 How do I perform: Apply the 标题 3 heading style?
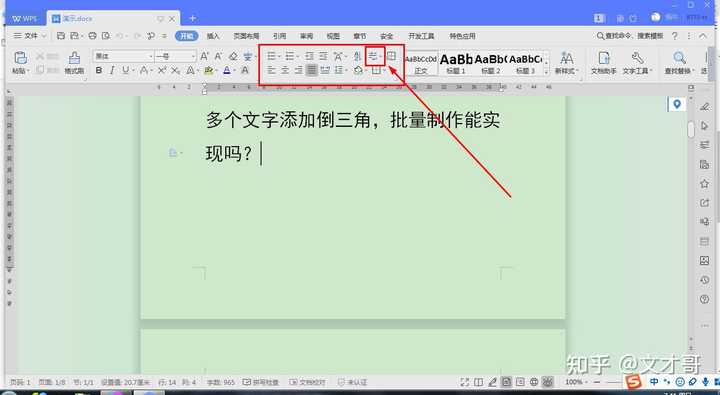525,64
